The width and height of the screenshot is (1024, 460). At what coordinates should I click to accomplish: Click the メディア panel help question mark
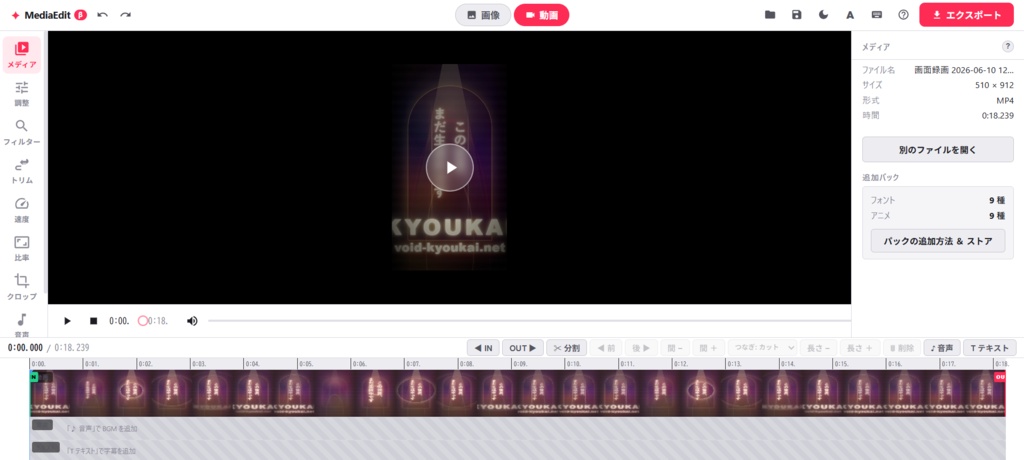(1008, 46)
